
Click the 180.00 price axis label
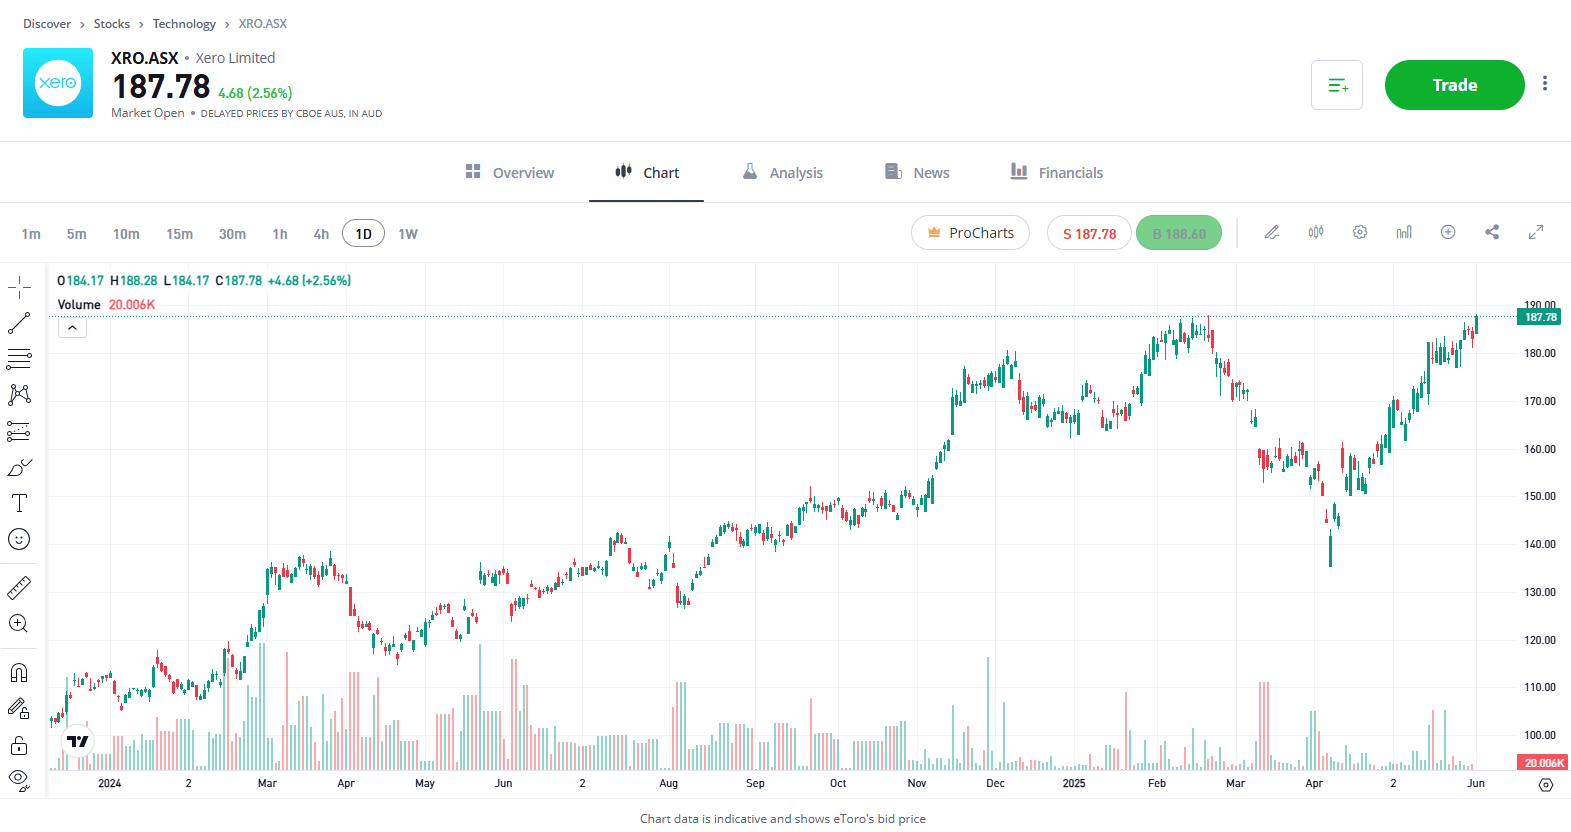pos(1539,353)
